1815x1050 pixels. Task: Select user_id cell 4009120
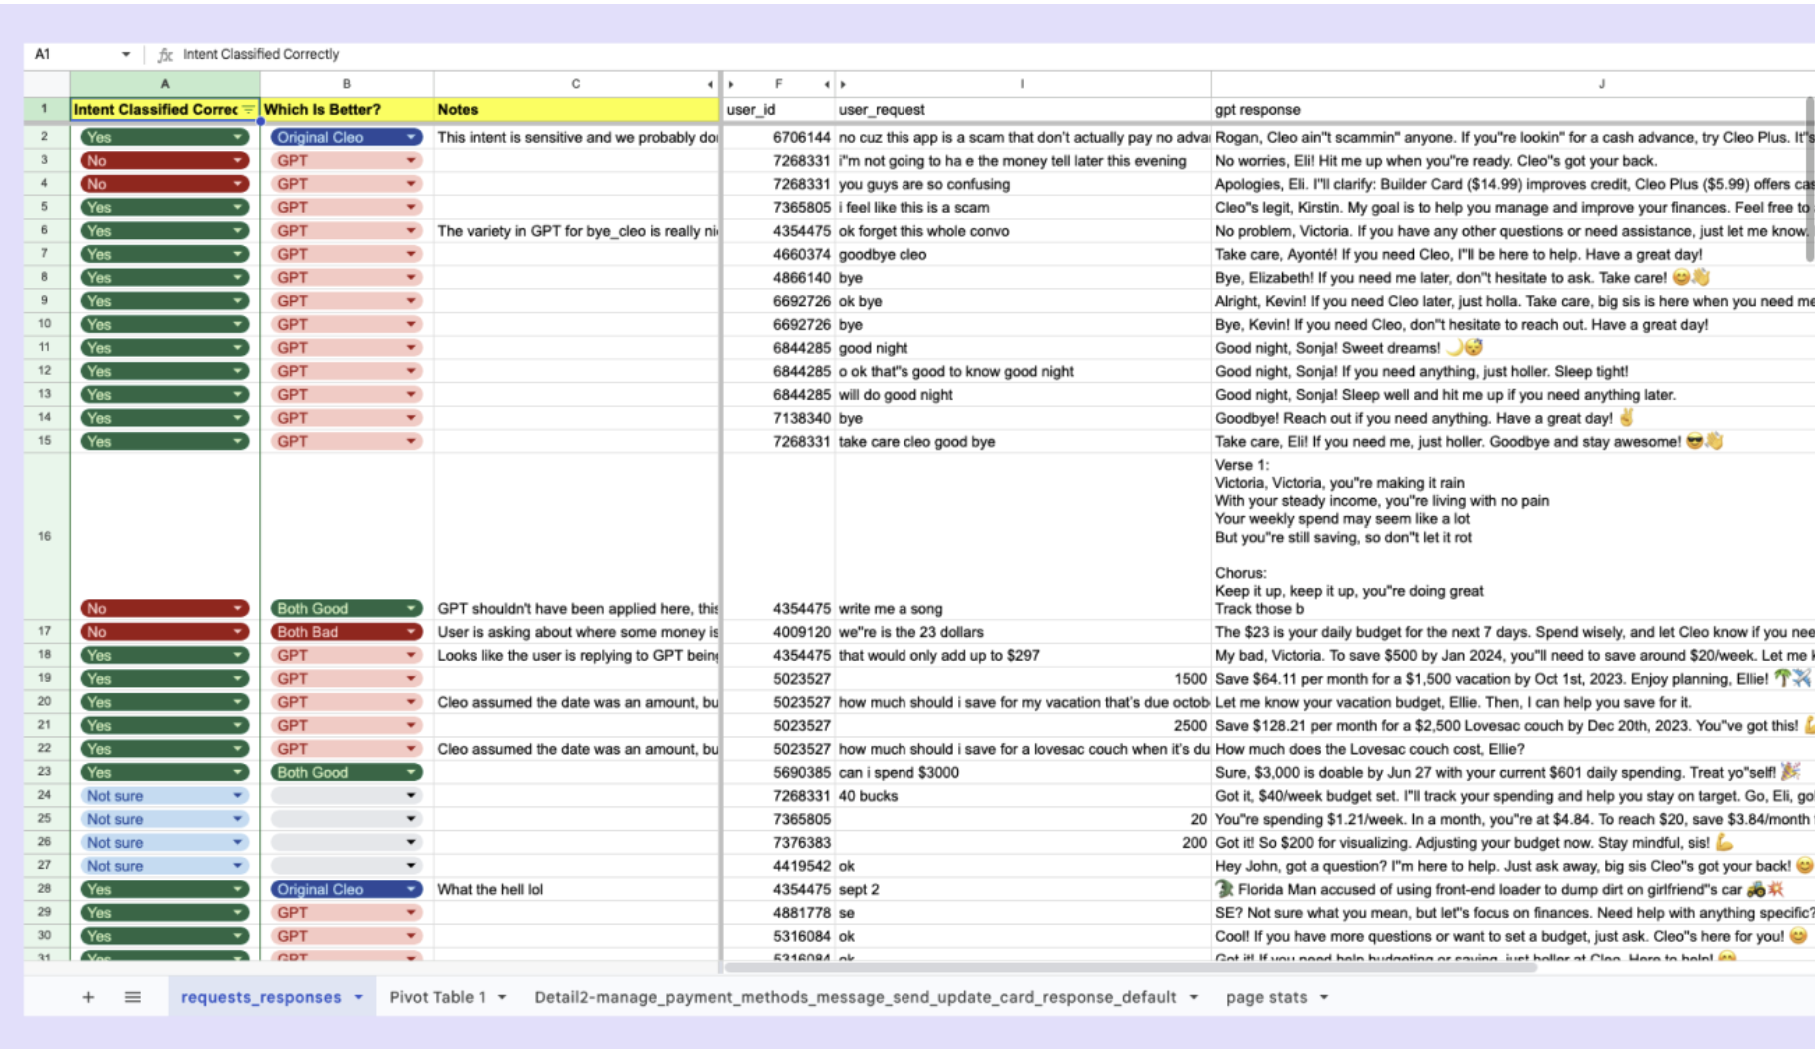[778, 632]
